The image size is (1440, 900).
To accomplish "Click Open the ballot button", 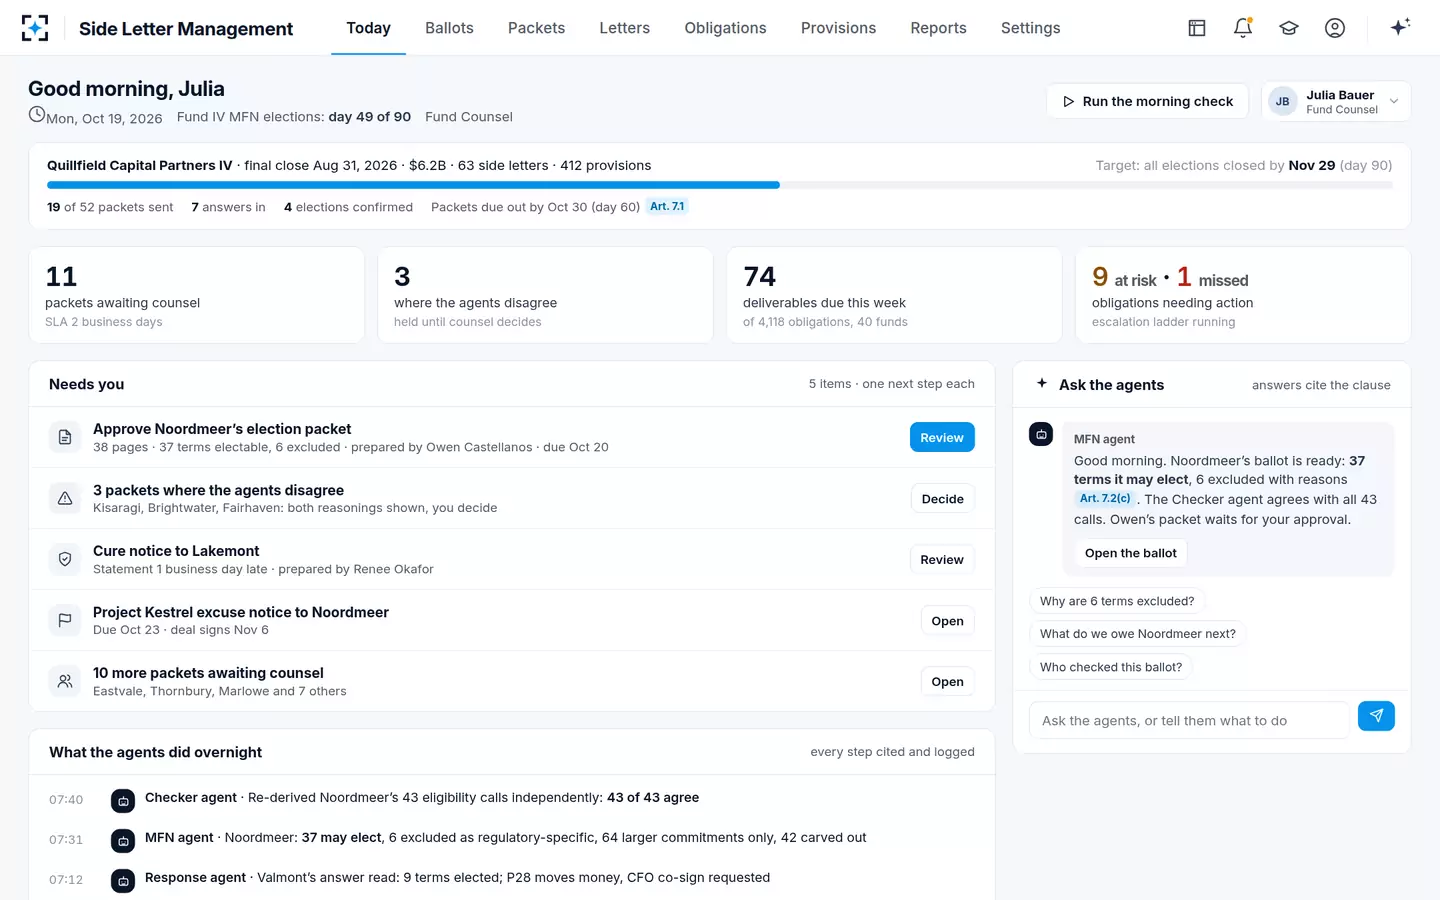I will click(x=1131, y=553).
